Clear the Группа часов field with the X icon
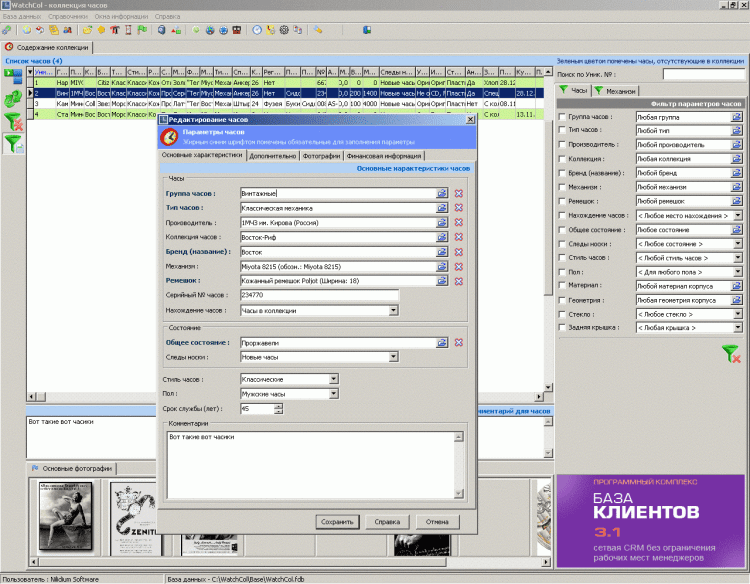The width and height of the screenshot is (750, 584). (459, 193)
